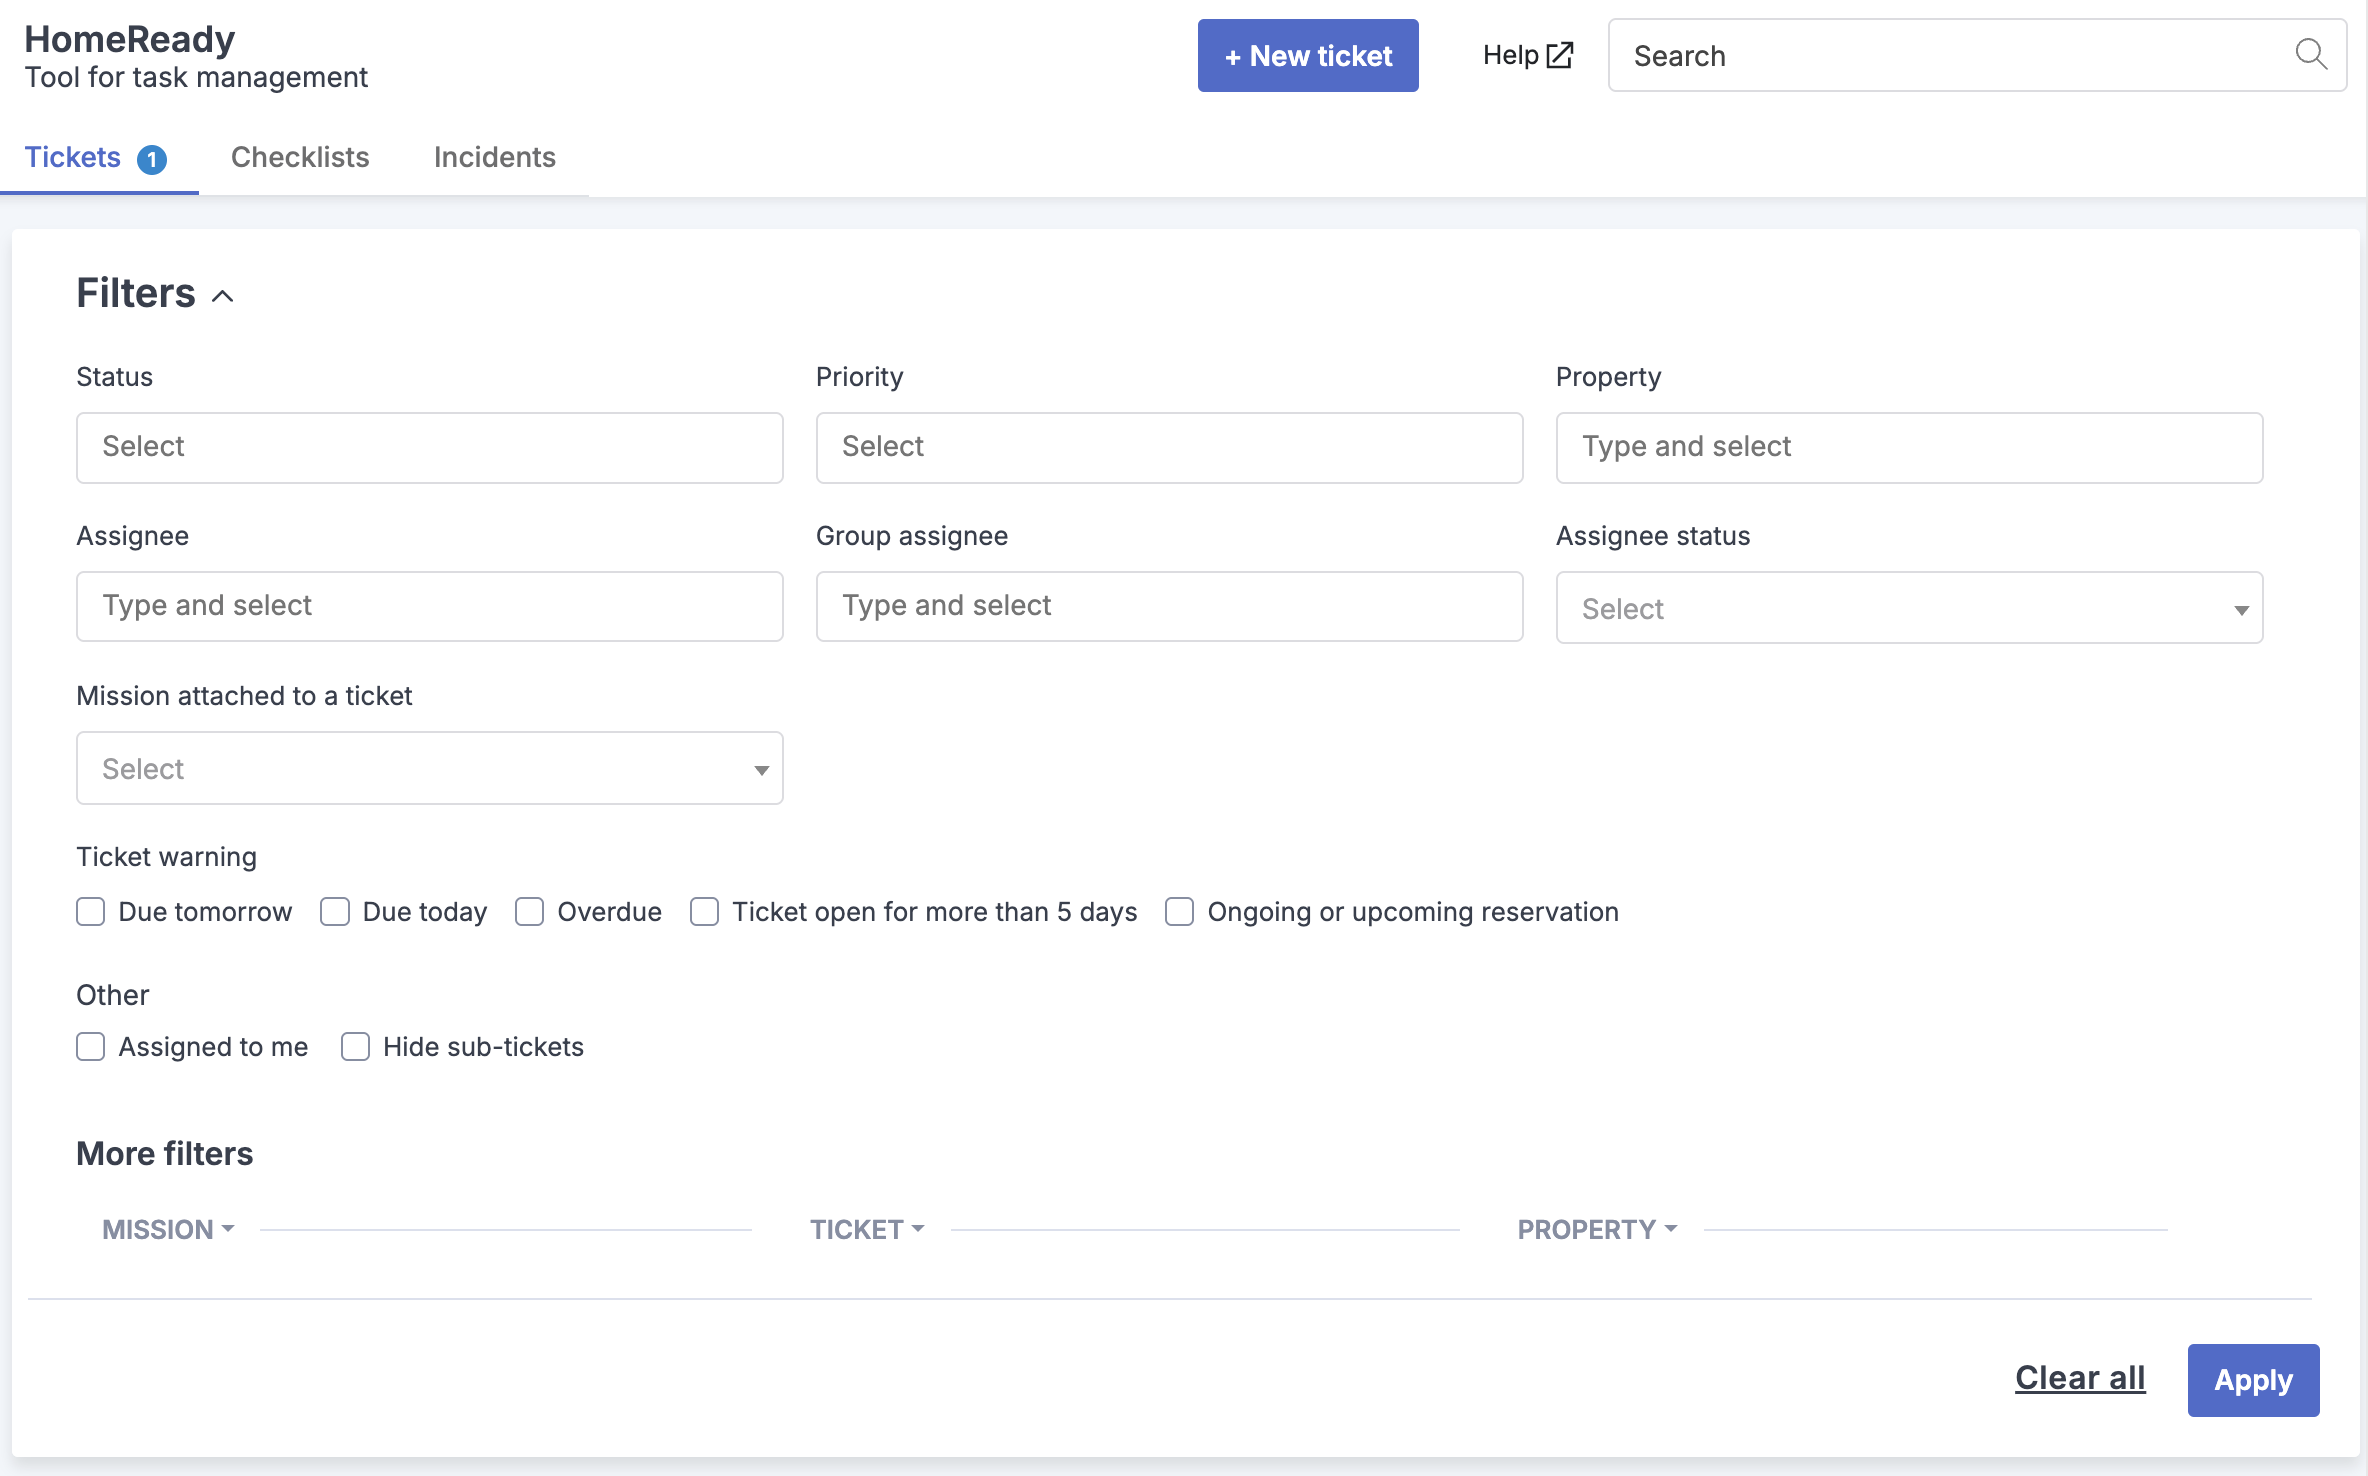Expand the MISSION more filters group
Screen dimensions: 2368x1476
pos(168,1229)
